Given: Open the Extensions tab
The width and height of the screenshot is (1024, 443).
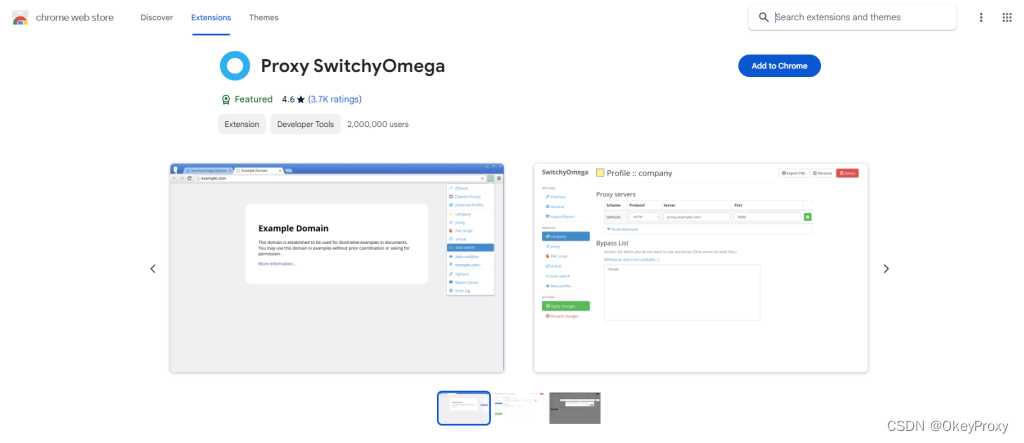Looking at the screenshot, I should tap(211, 18).
